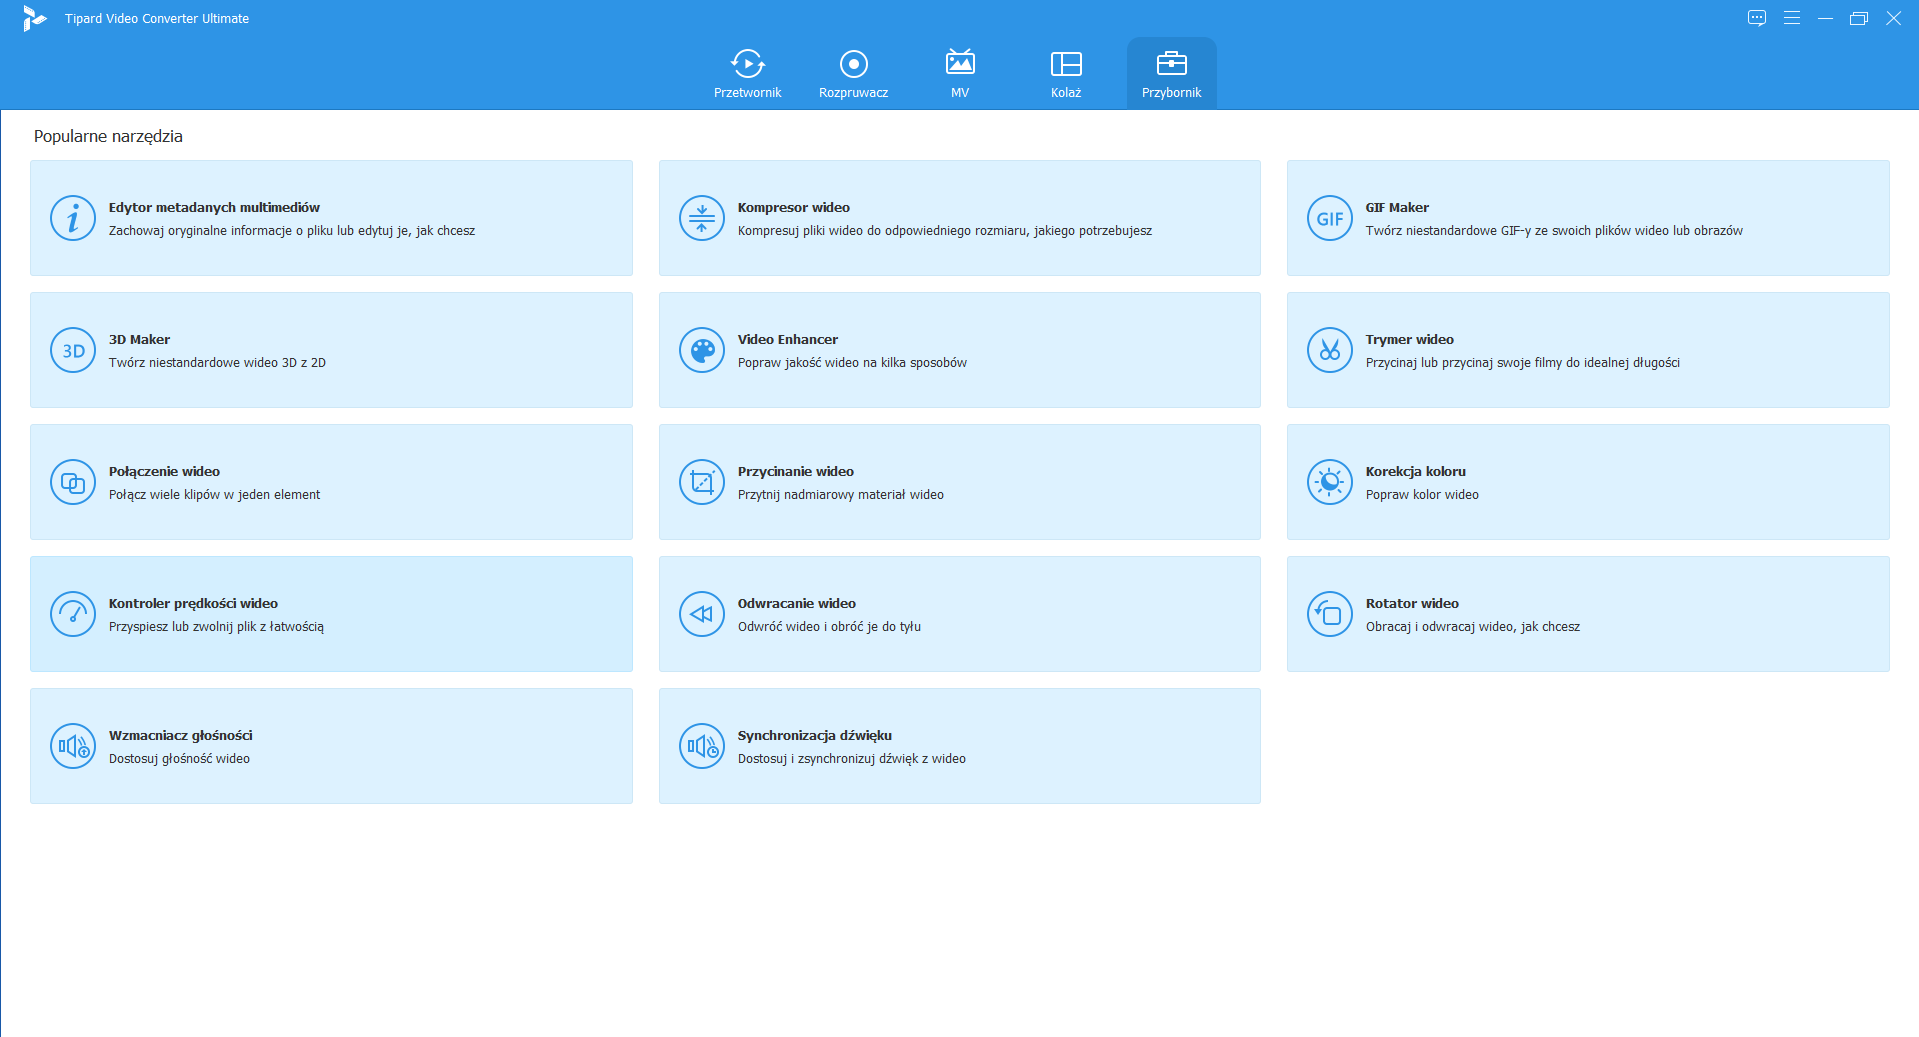The width and height of the screenshot is (1919, 1037).
Task: Close the Tipard window
Action: pos(1893,18)
